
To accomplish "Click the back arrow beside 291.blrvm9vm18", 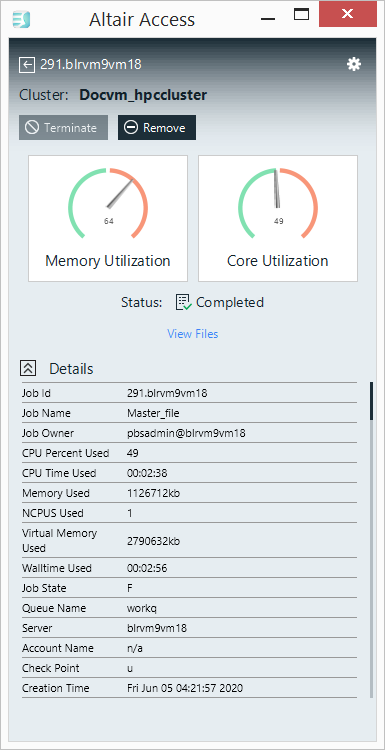I will [26, 65].
